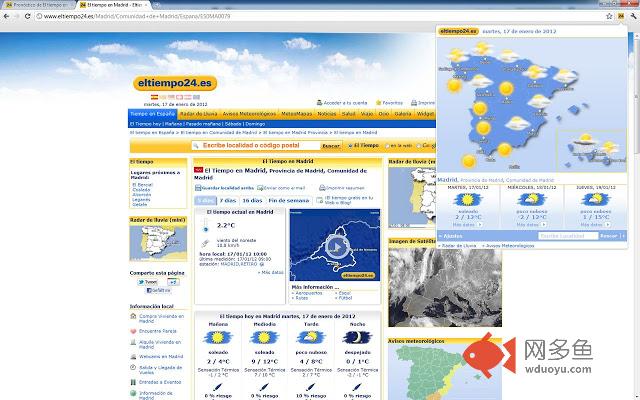This screenshot has height=400, width=640.
Task: Click the Miércoles weather icon in popup
Action: point(531,200)
